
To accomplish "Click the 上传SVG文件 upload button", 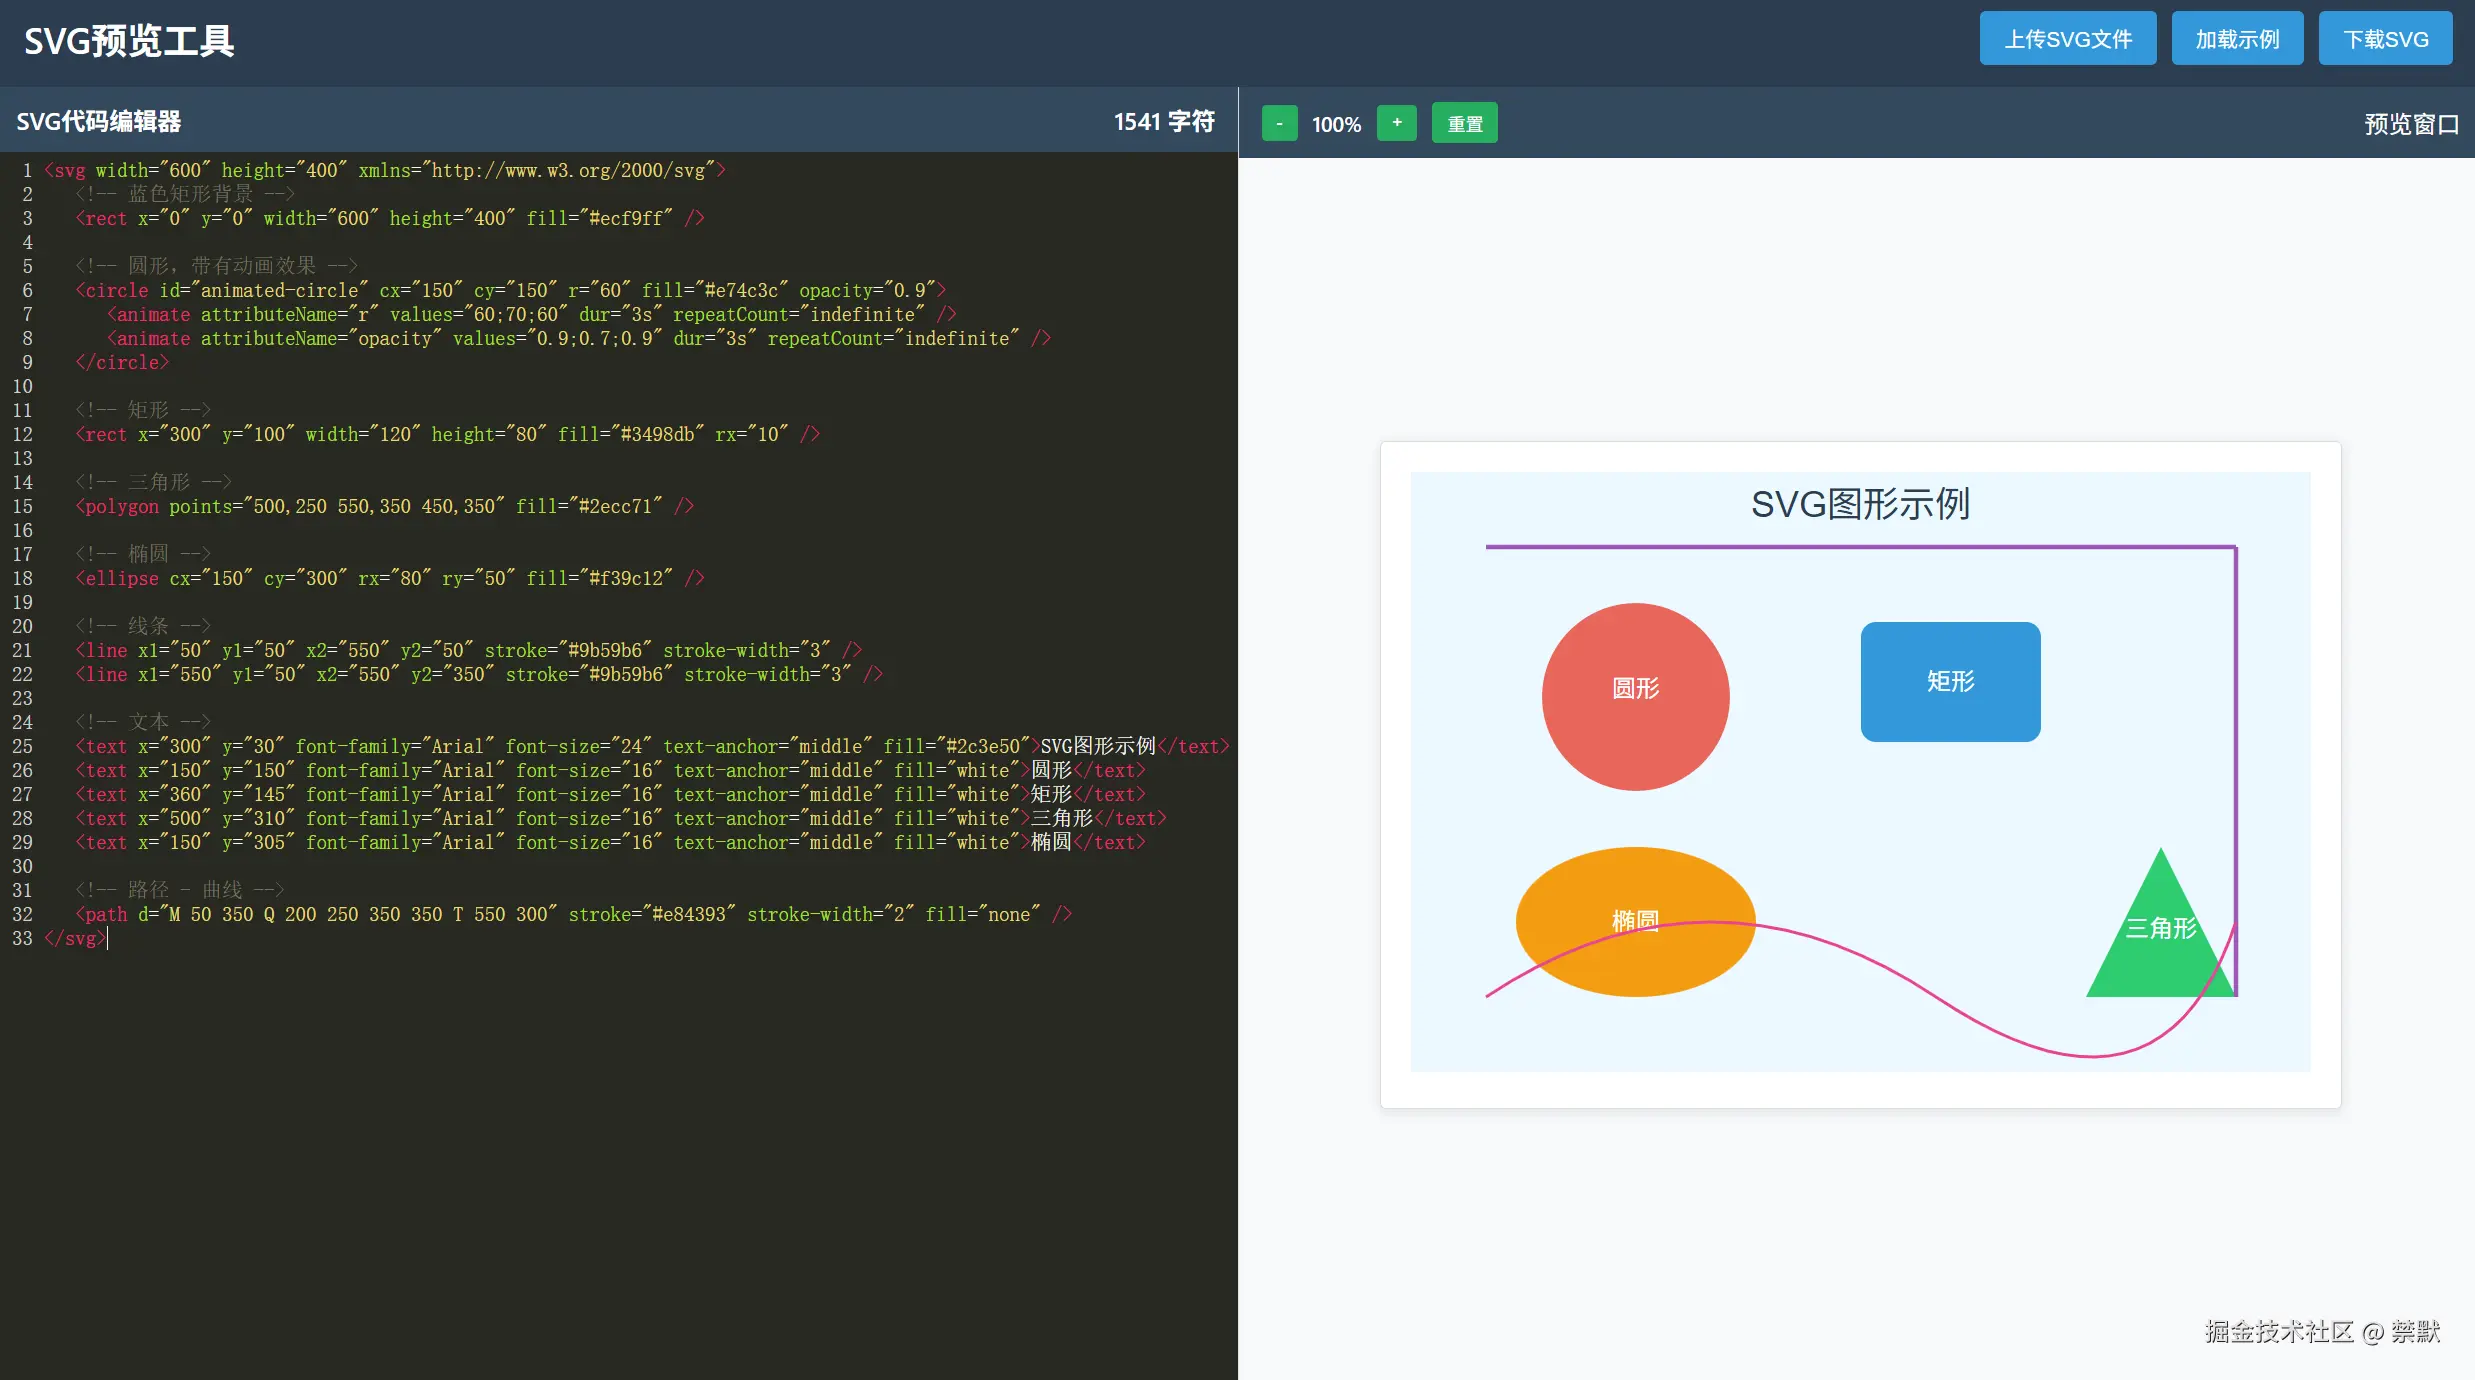I will tap(2067, 39).
